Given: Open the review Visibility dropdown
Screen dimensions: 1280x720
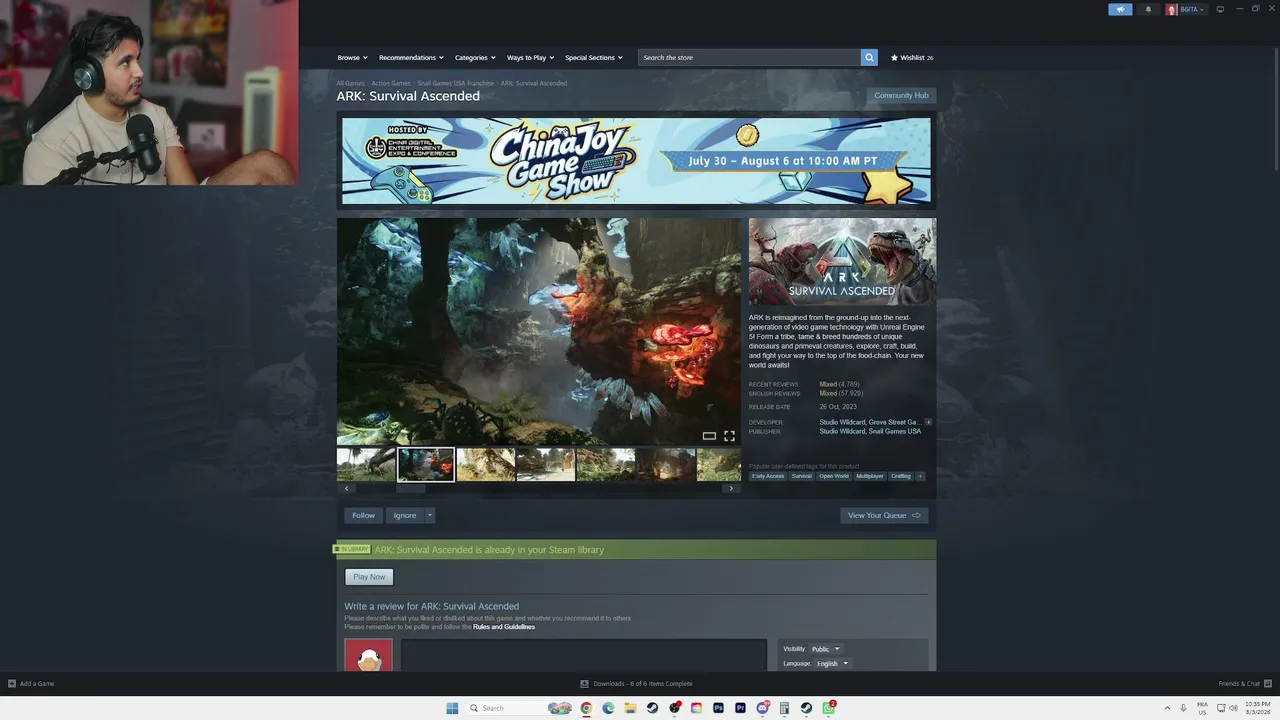Looking at the screenshot, I should tap(825, 649).
